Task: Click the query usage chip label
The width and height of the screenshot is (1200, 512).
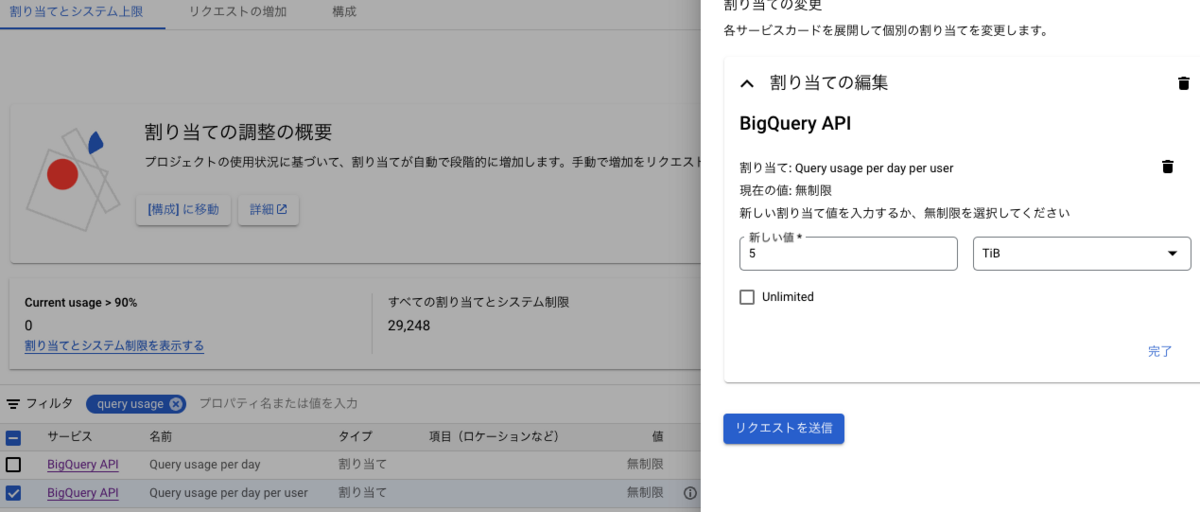Action: (130, 404)
